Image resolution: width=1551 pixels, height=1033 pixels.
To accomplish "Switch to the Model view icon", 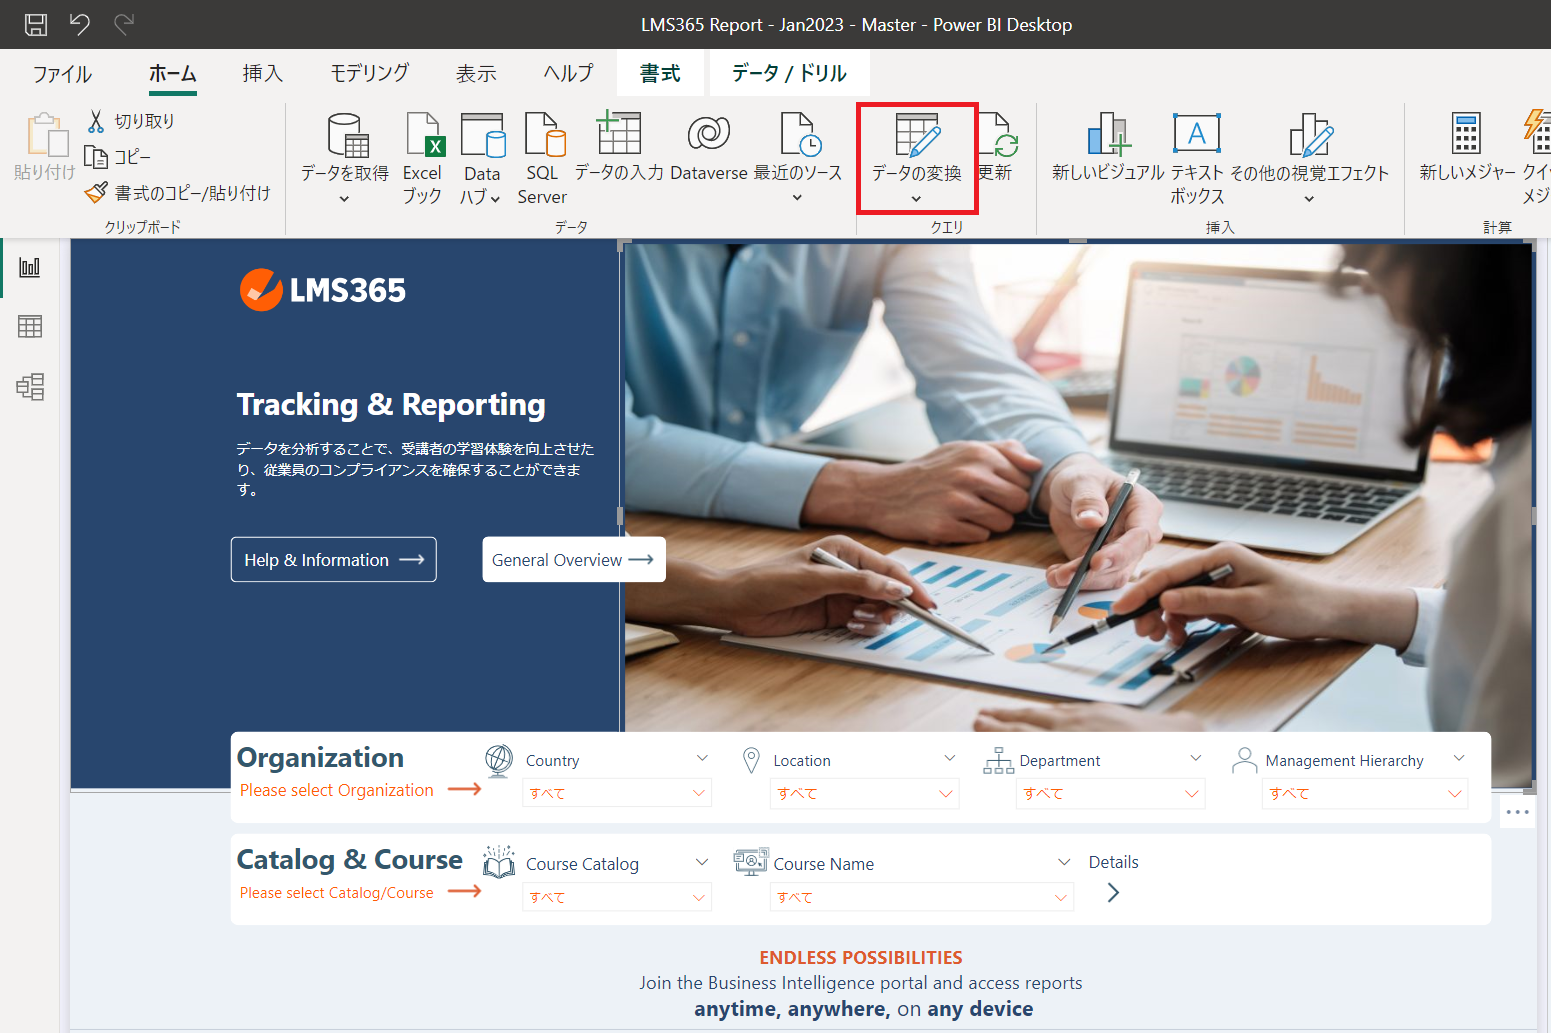I will [30, 386].
